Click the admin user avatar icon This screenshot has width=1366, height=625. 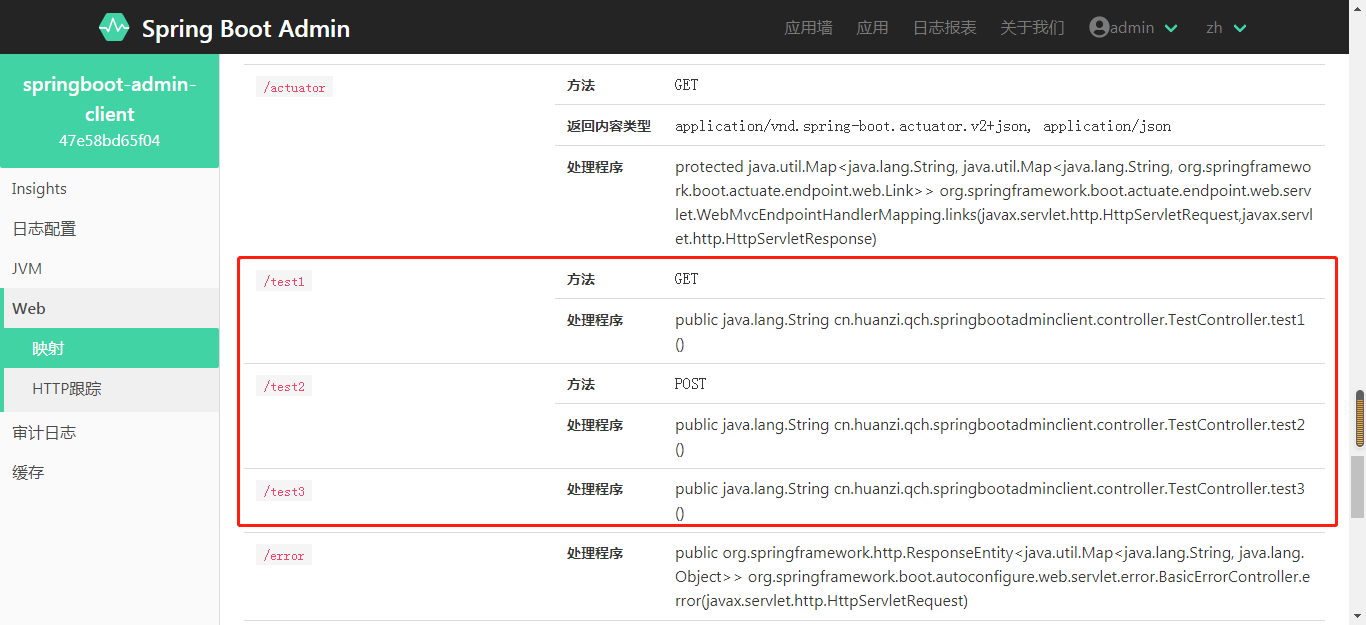[1099, 27]
